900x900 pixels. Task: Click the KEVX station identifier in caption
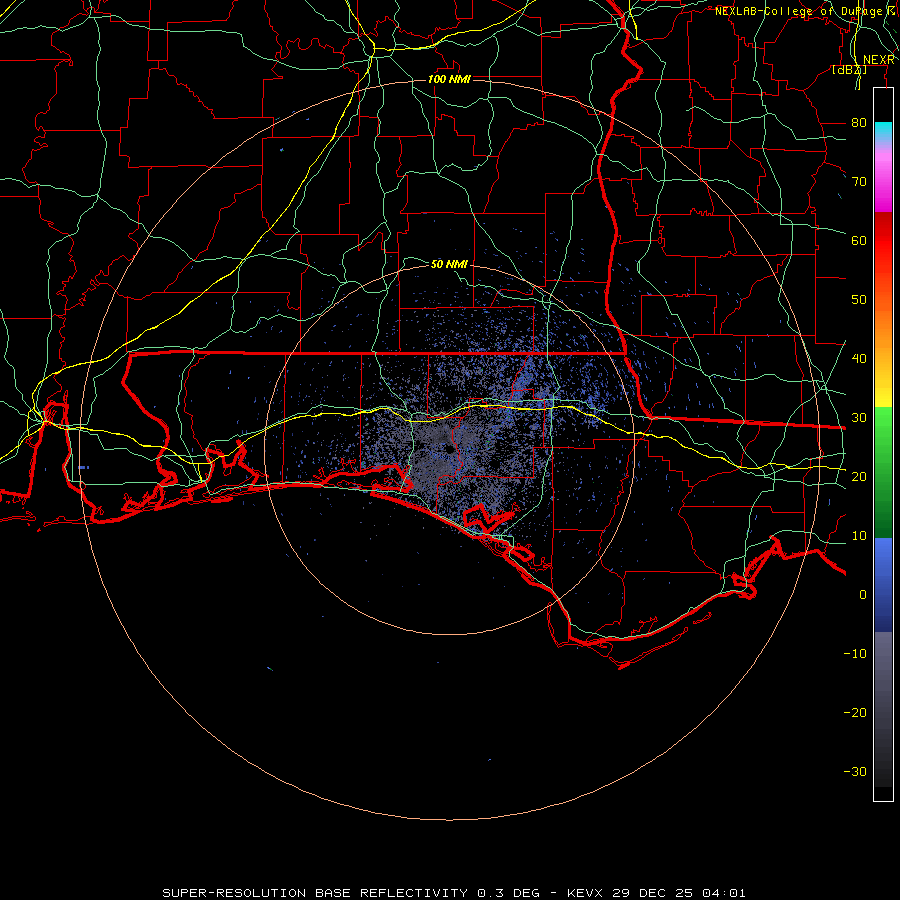click(585, 893)
